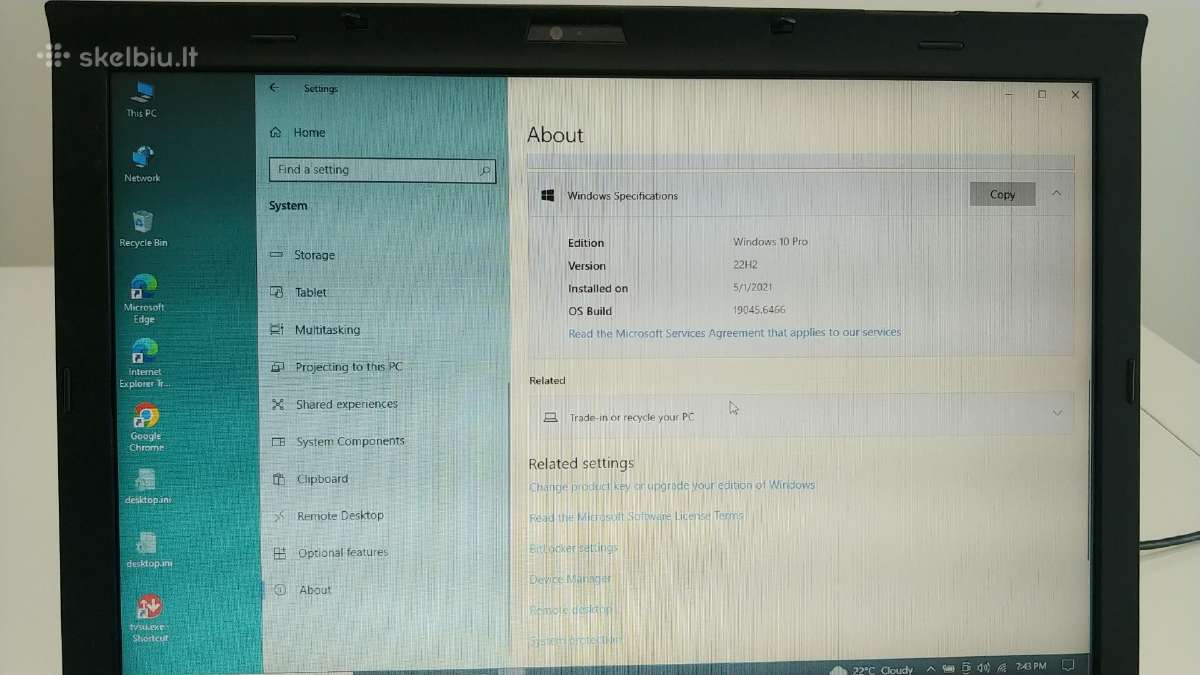1200x675 pixels.
Task: Click the Optional features icon
Action: pyautogui.click(x=280, y=553)
